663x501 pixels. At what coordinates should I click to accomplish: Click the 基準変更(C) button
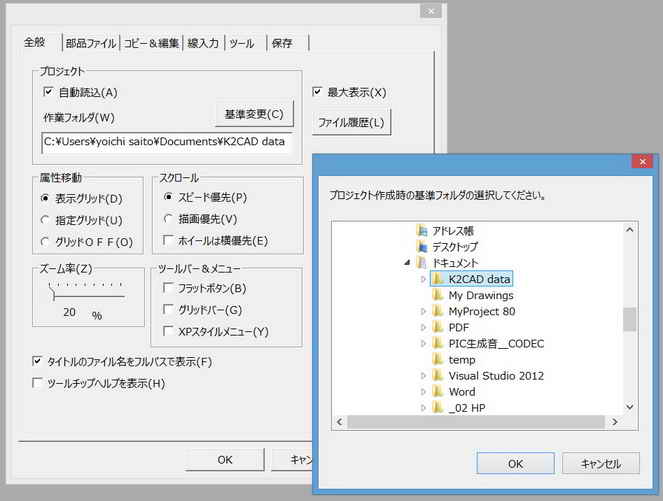point(254,114)
